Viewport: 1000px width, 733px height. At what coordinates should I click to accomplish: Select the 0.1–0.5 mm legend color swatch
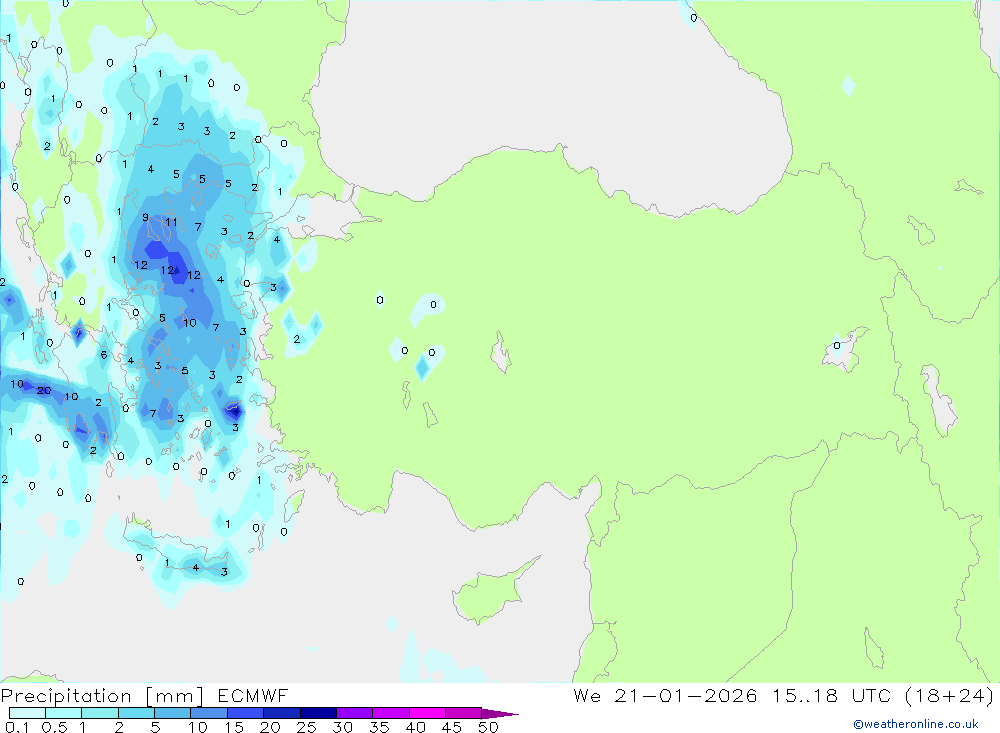click(x=27, y=713)
